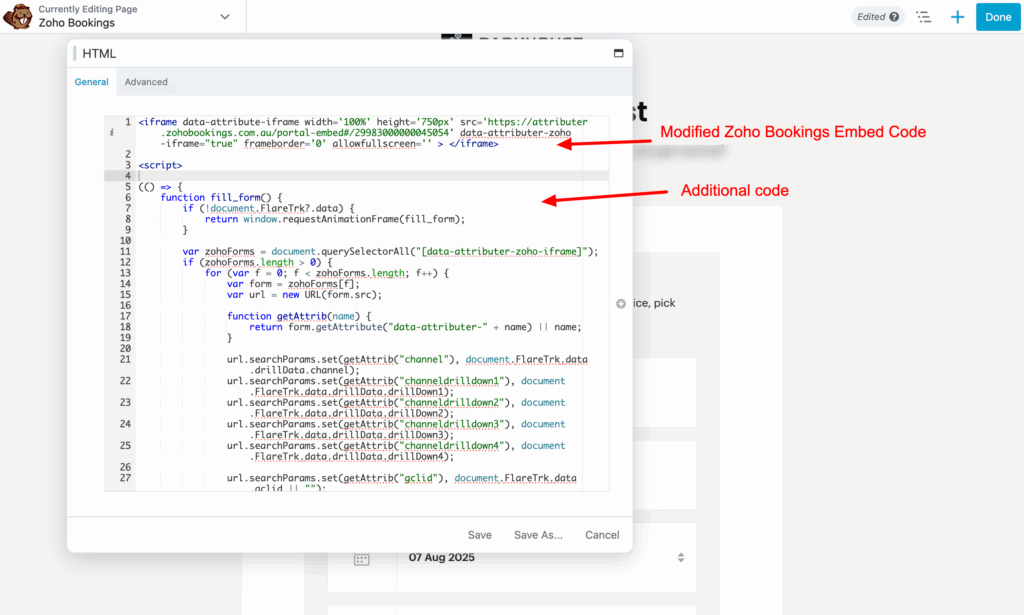Image resolution: width=1024 pixels, height=615 pixels.
Task: Click the plus icon to add content
Action: point(957,17)
